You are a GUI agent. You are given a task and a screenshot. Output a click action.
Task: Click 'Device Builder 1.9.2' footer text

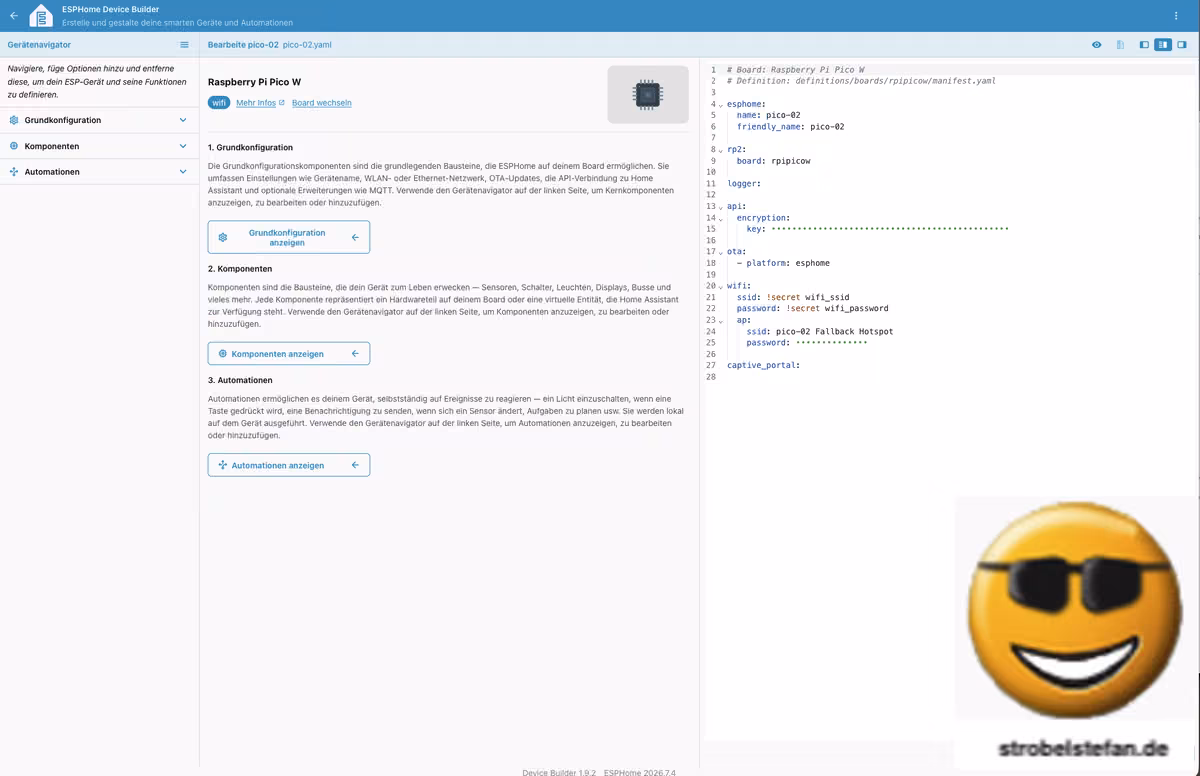coord(559,772)
